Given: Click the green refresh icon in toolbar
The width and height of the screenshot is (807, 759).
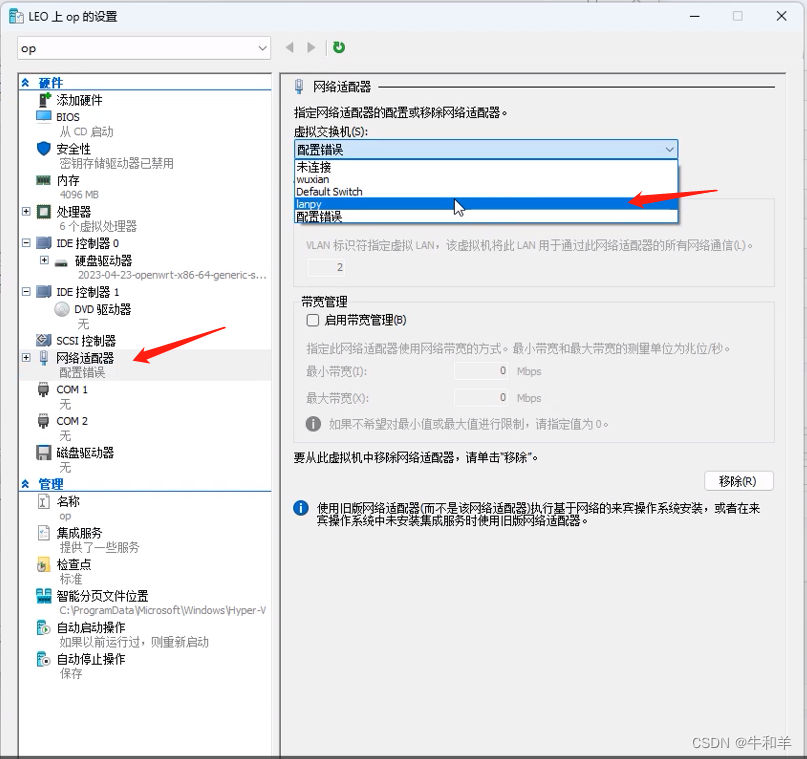Looking at the screenshot, I should [339, 47].
